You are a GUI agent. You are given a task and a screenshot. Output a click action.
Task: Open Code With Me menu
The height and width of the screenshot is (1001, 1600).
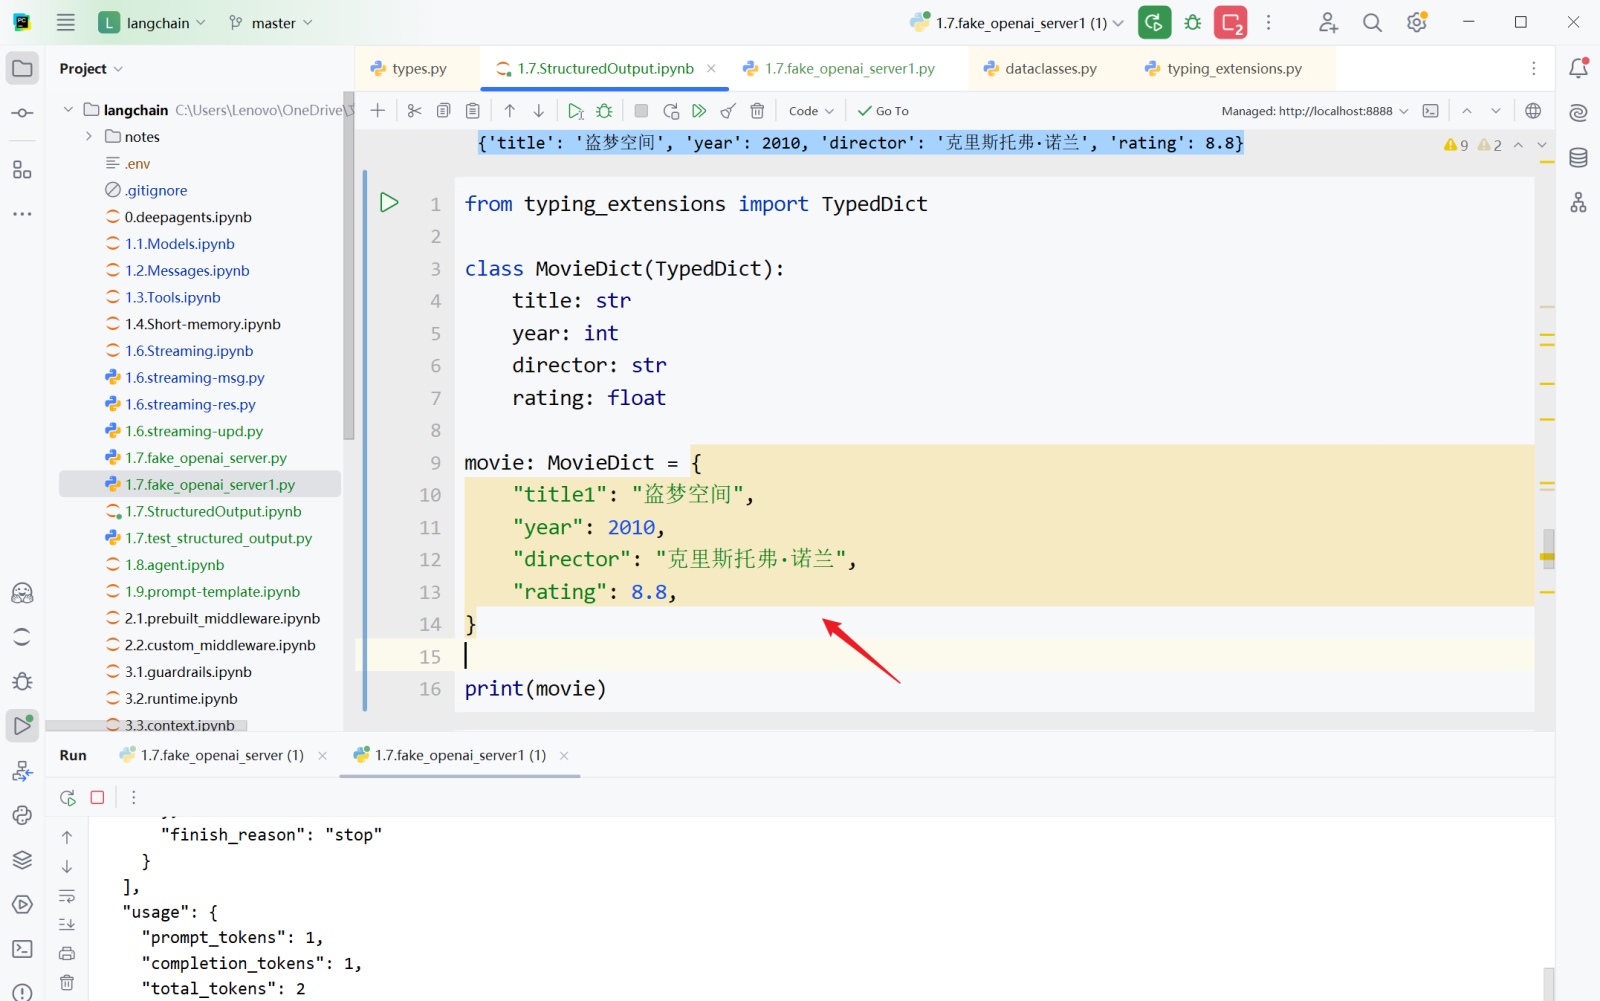pos(1328,22)
